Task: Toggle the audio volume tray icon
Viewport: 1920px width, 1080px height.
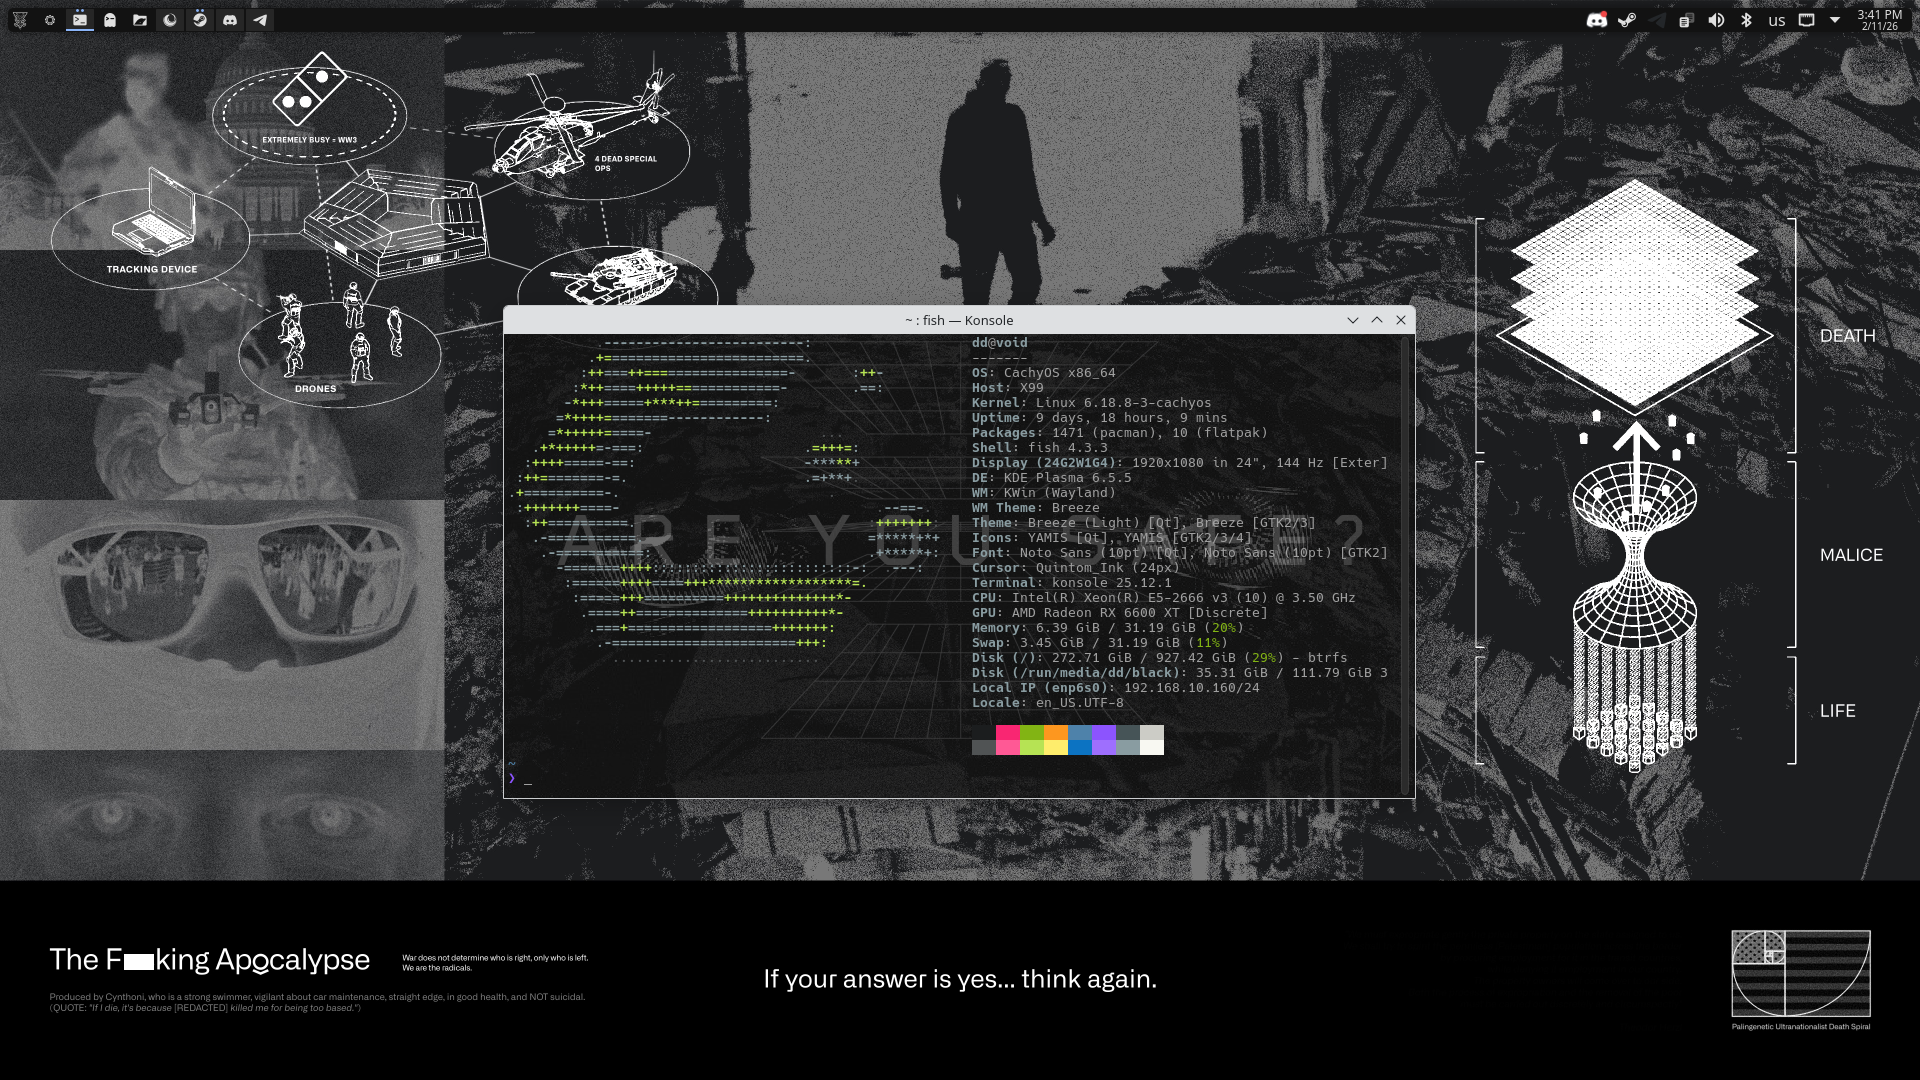Action: tap(1716, 20)
